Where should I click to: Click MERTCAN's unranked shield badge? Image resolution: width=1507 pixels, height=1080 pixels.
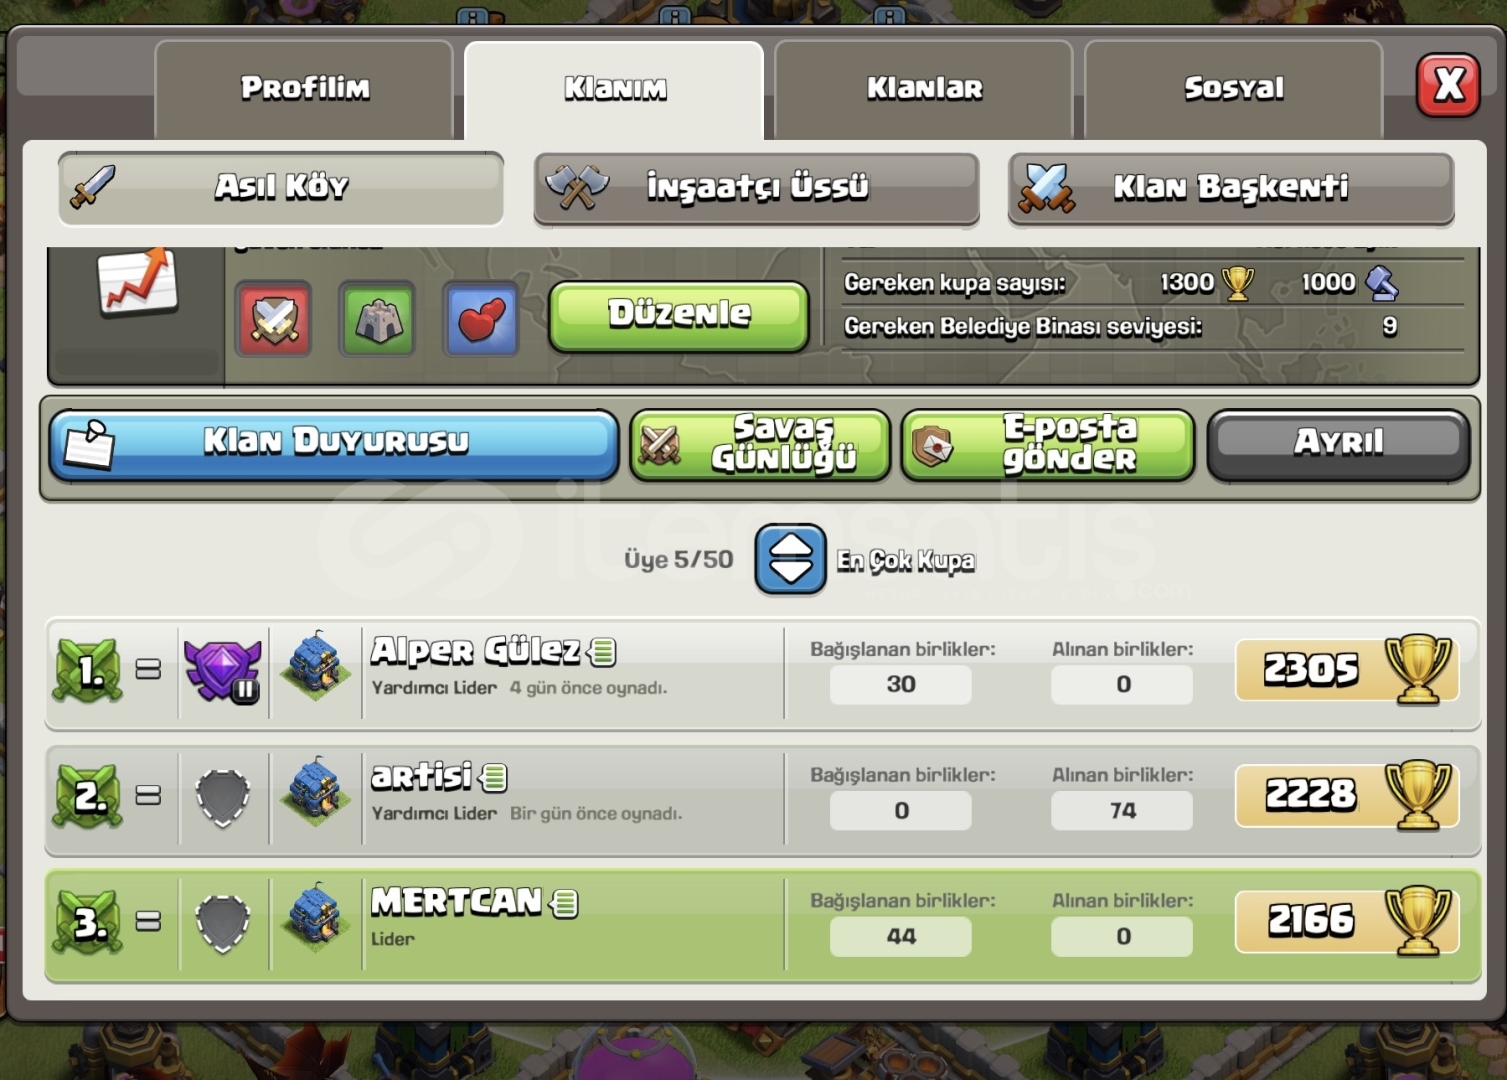[x=223, y=922]
